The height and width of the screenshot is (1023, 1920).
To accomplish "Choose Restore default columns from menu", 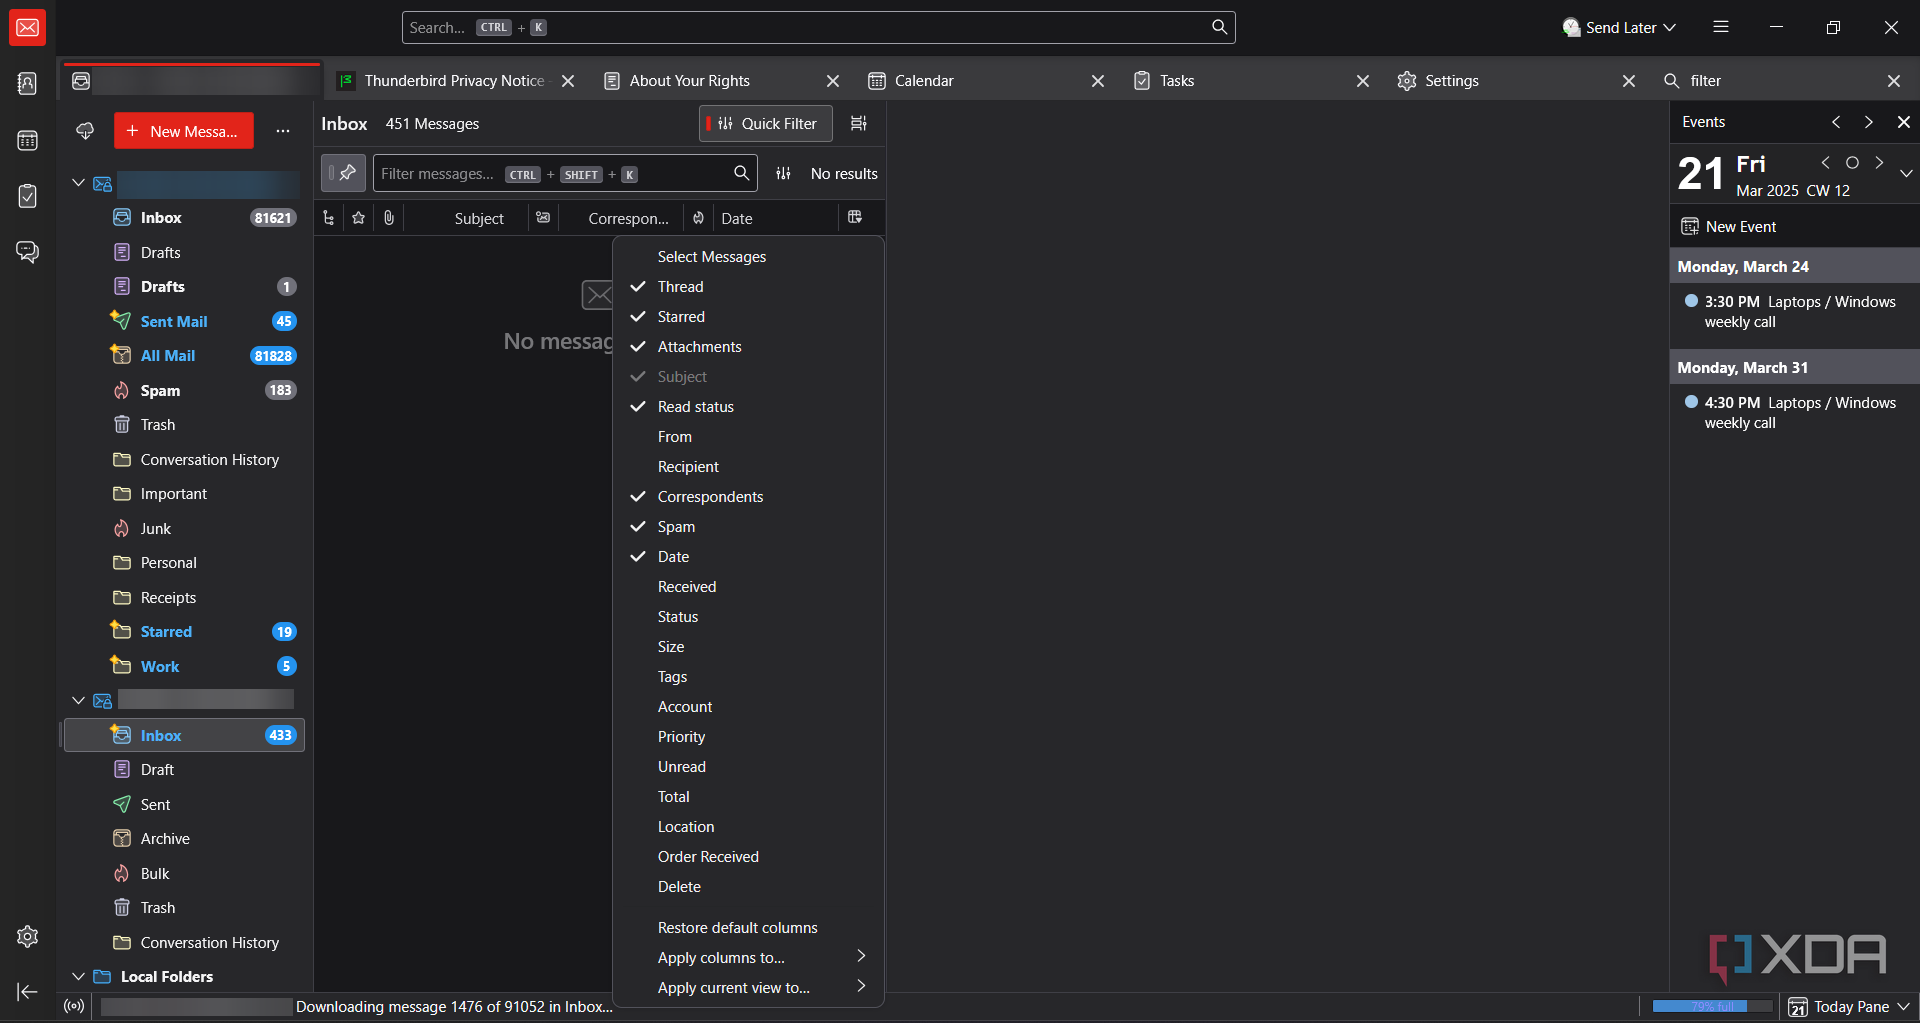I will [748, 928].
